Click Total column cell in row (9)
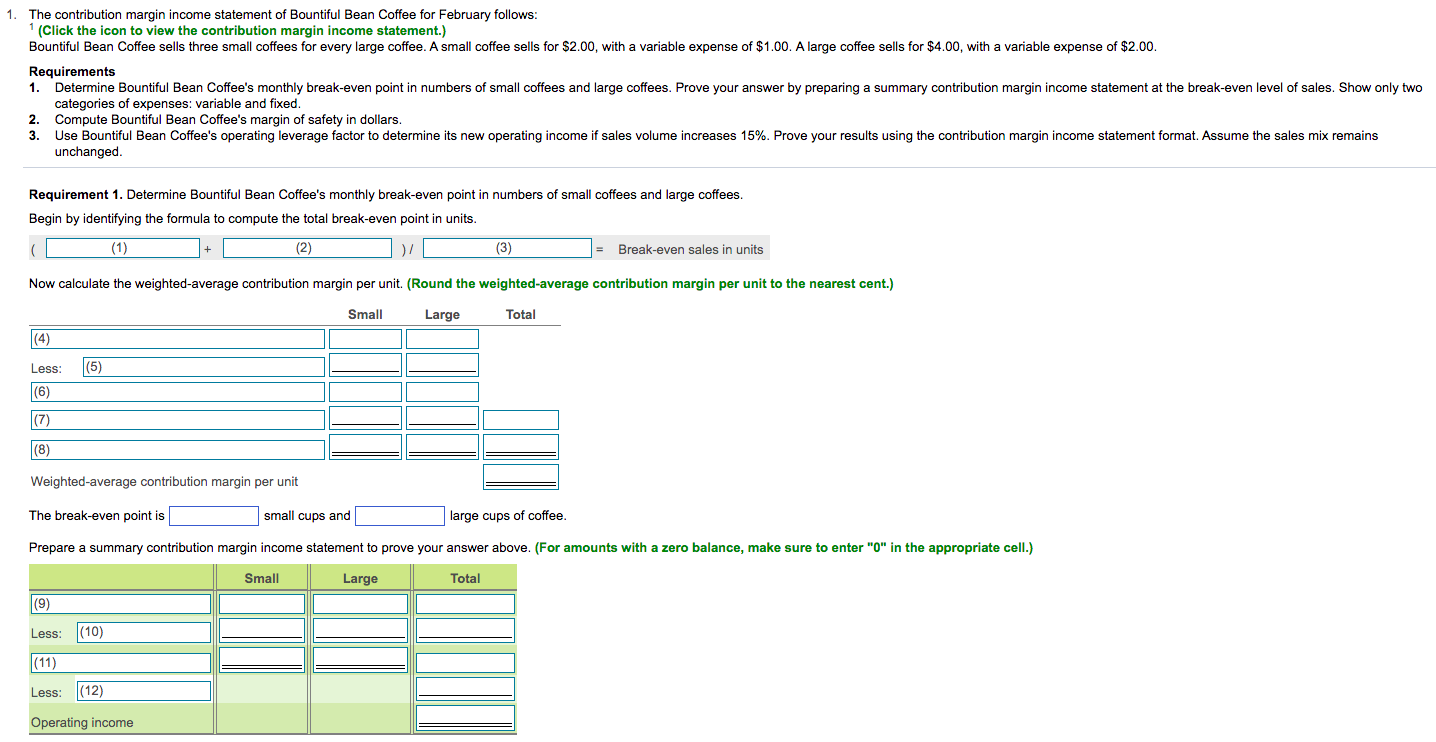 (465, 604)
